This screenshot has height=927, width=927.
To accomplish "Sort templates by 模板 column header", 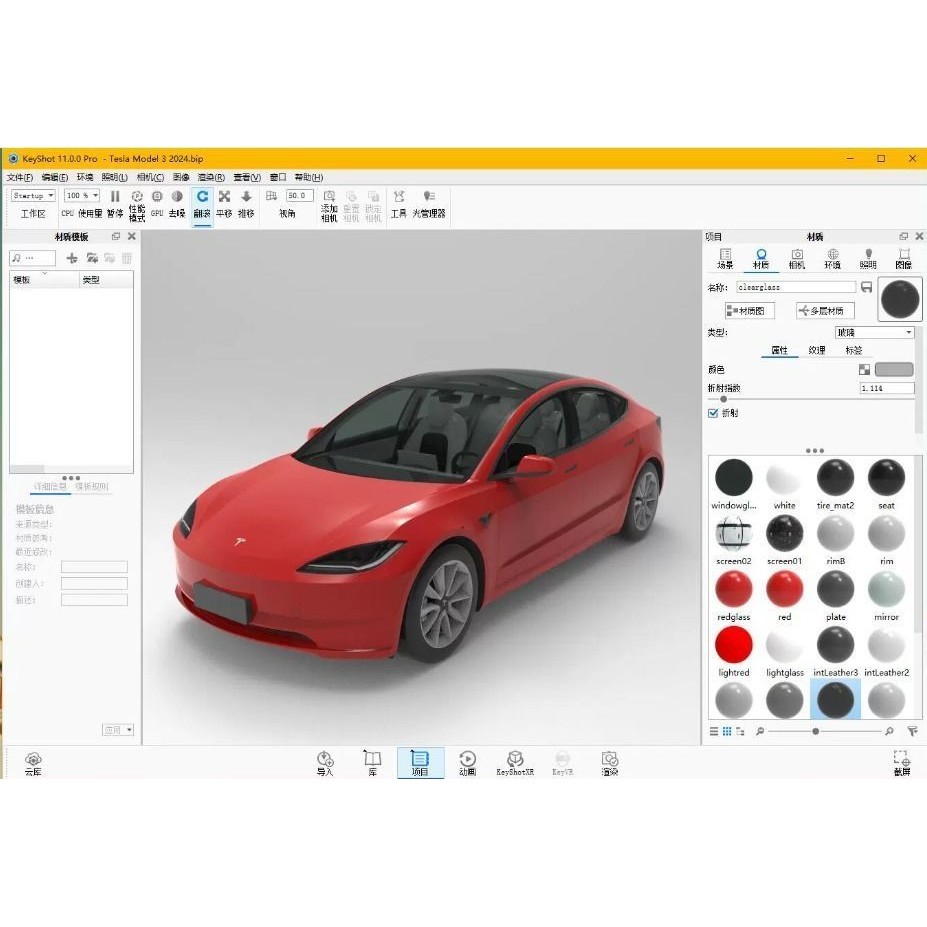I will (x=44, y=280).
